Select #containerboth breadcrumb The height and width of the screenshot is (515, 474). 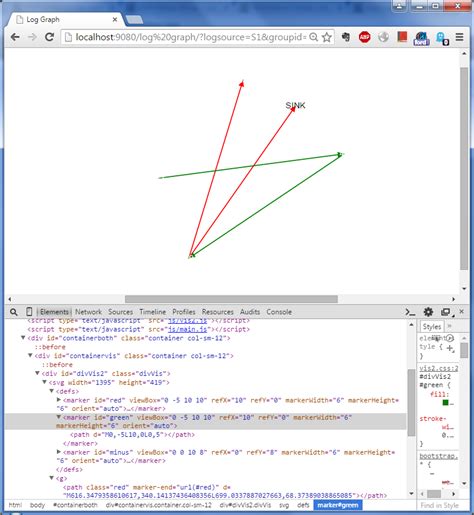[x=75, y=505]
